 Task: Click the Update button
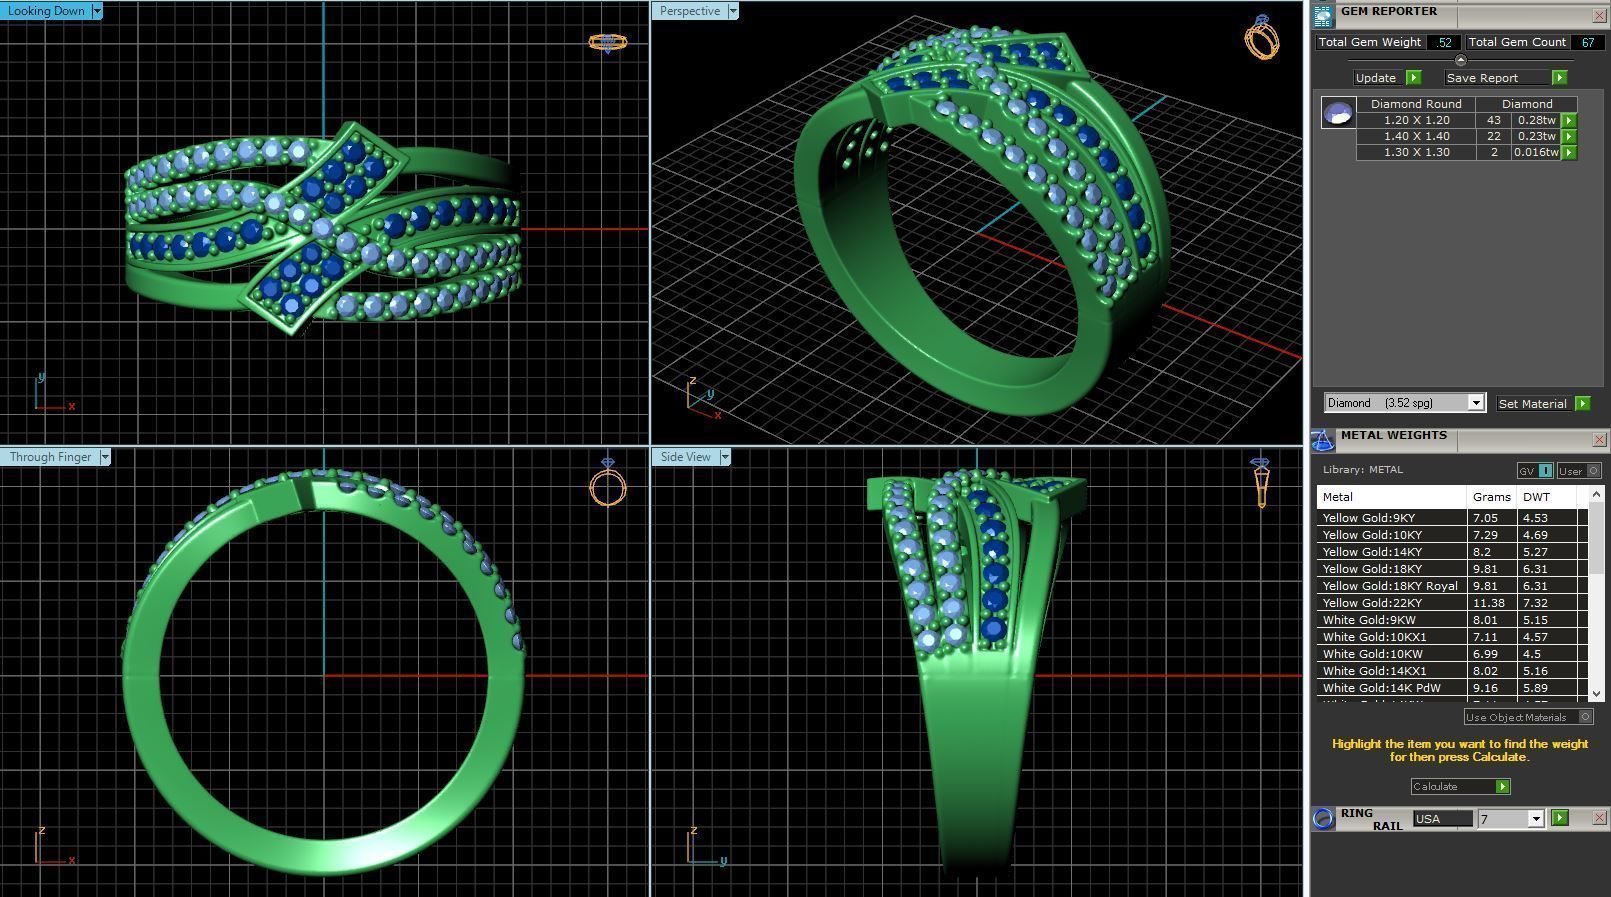(1379, 78)
